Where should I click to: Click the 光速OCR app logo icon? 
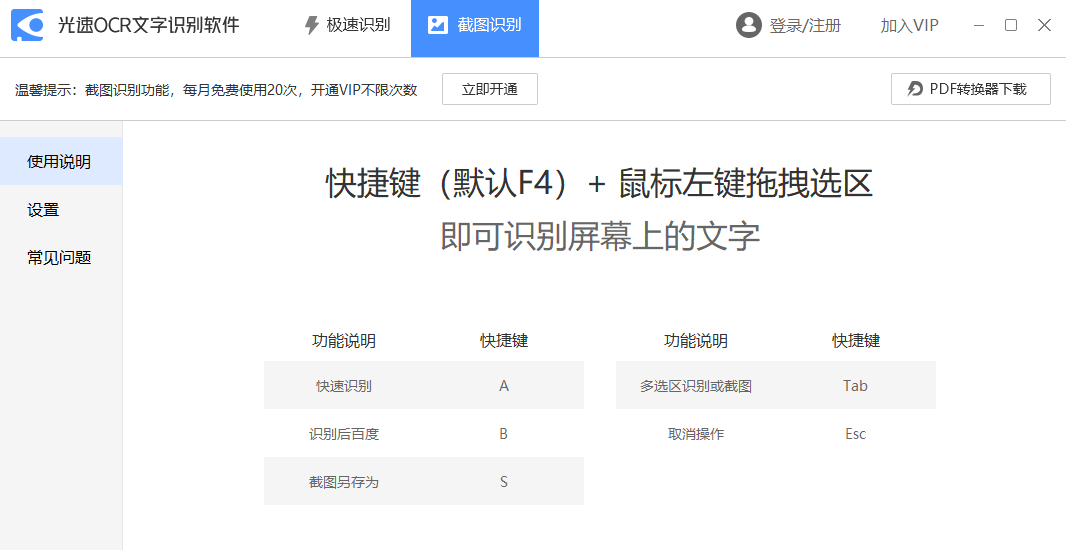[28, 26]
